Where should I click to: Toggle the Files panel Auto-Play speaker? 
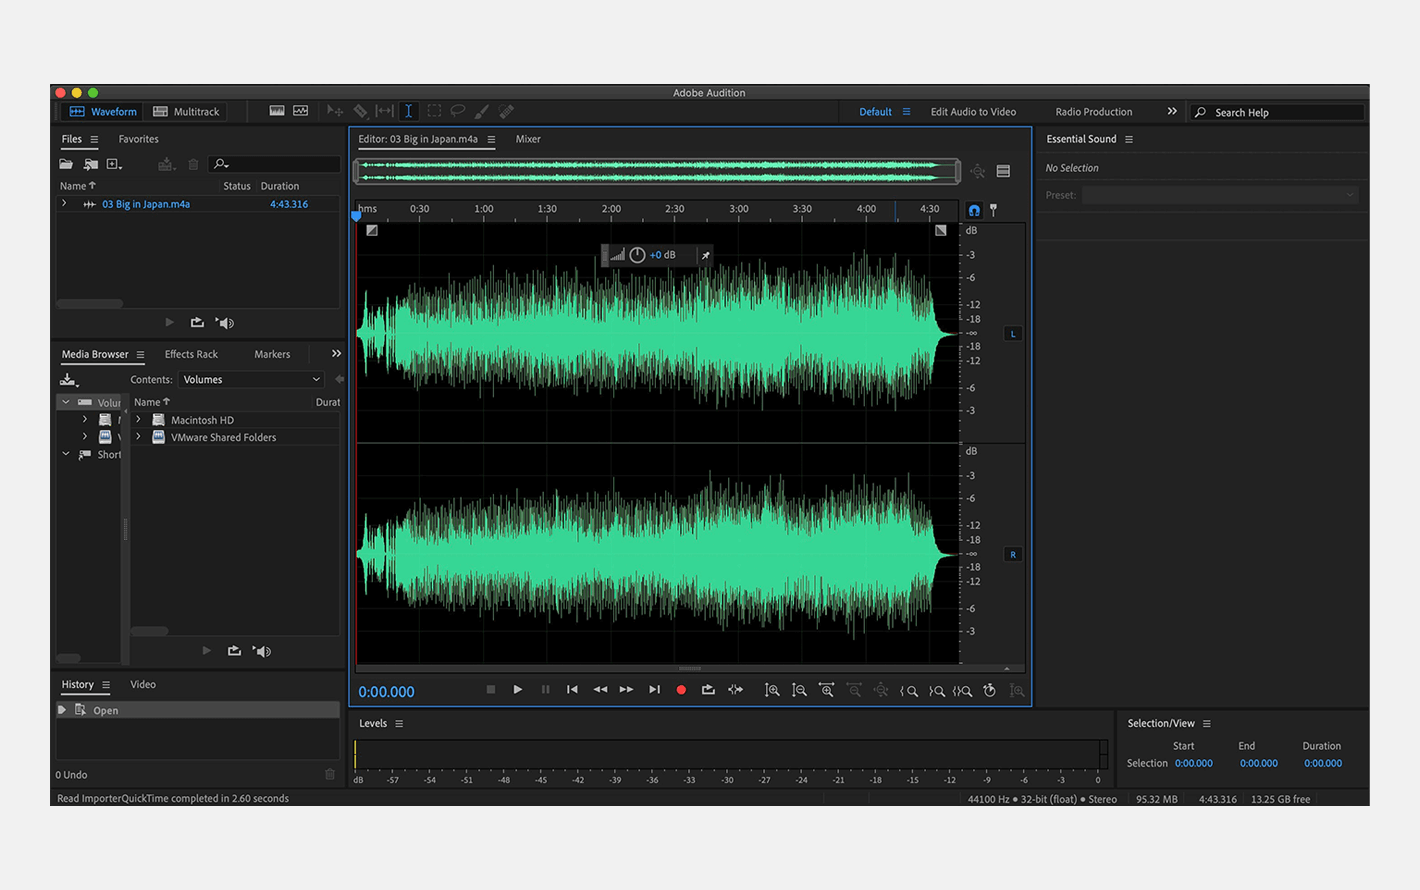click(225, 323)
